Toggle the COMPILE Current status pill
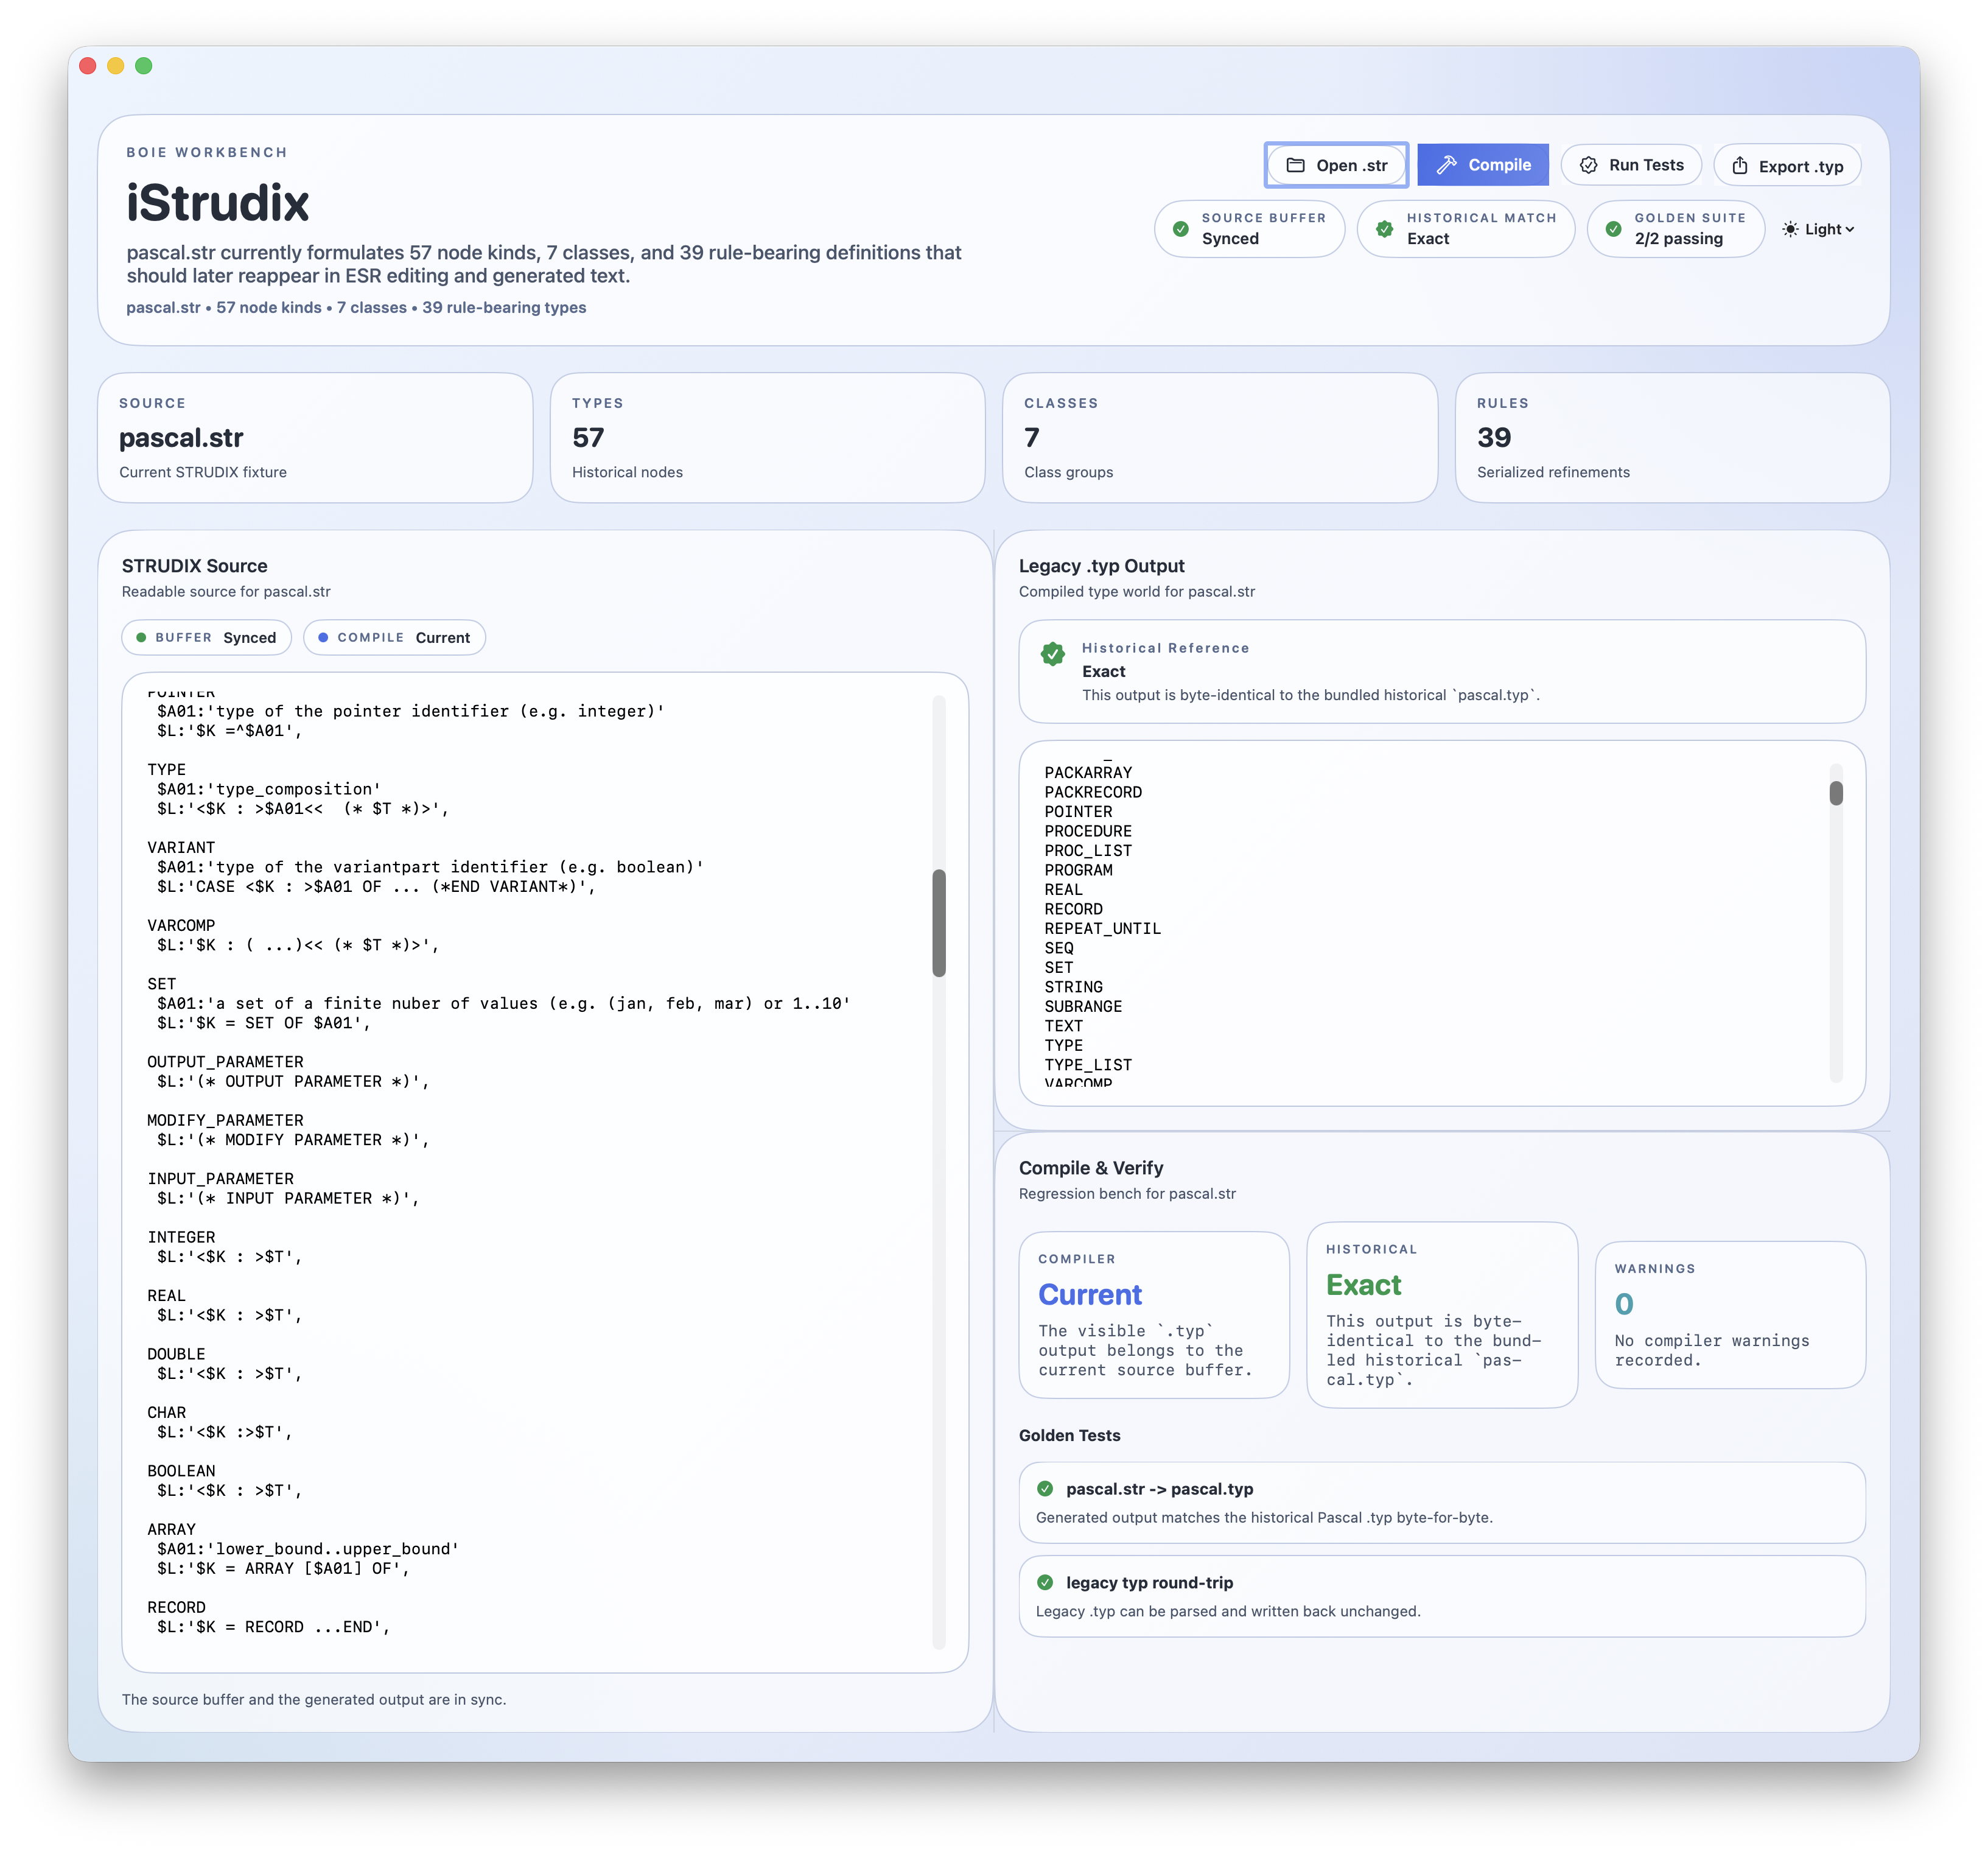Image resolution: width=1988 pixels, height=1852 pixels. pyautogui.click(x=394, y=637)
